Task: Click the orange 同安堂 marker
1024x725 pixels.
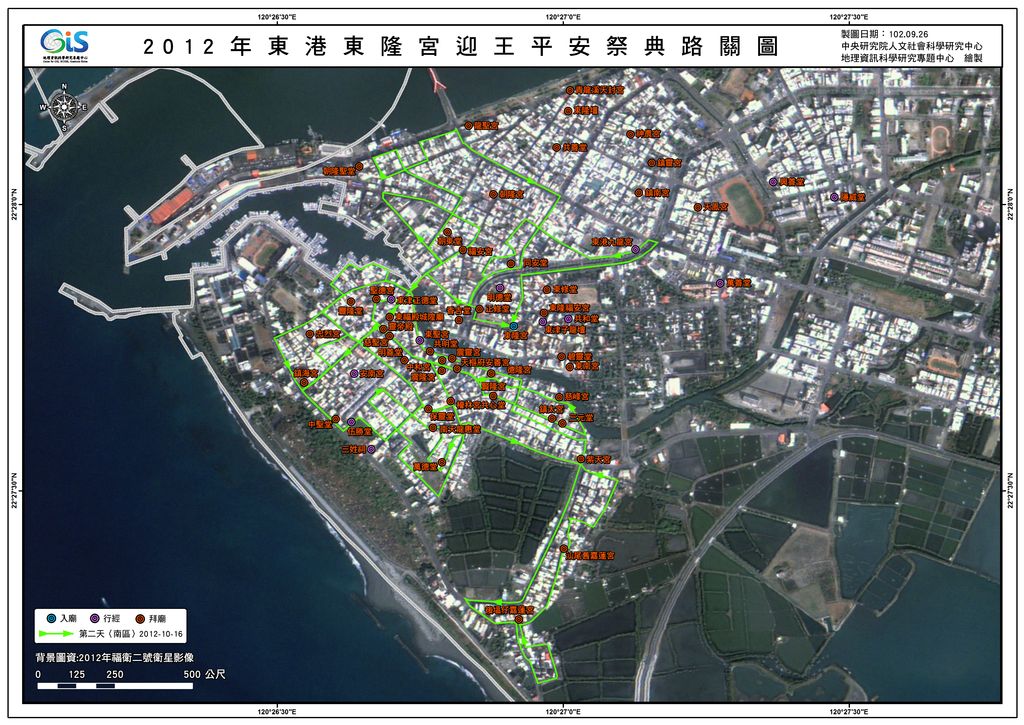Action: (511, 263)
